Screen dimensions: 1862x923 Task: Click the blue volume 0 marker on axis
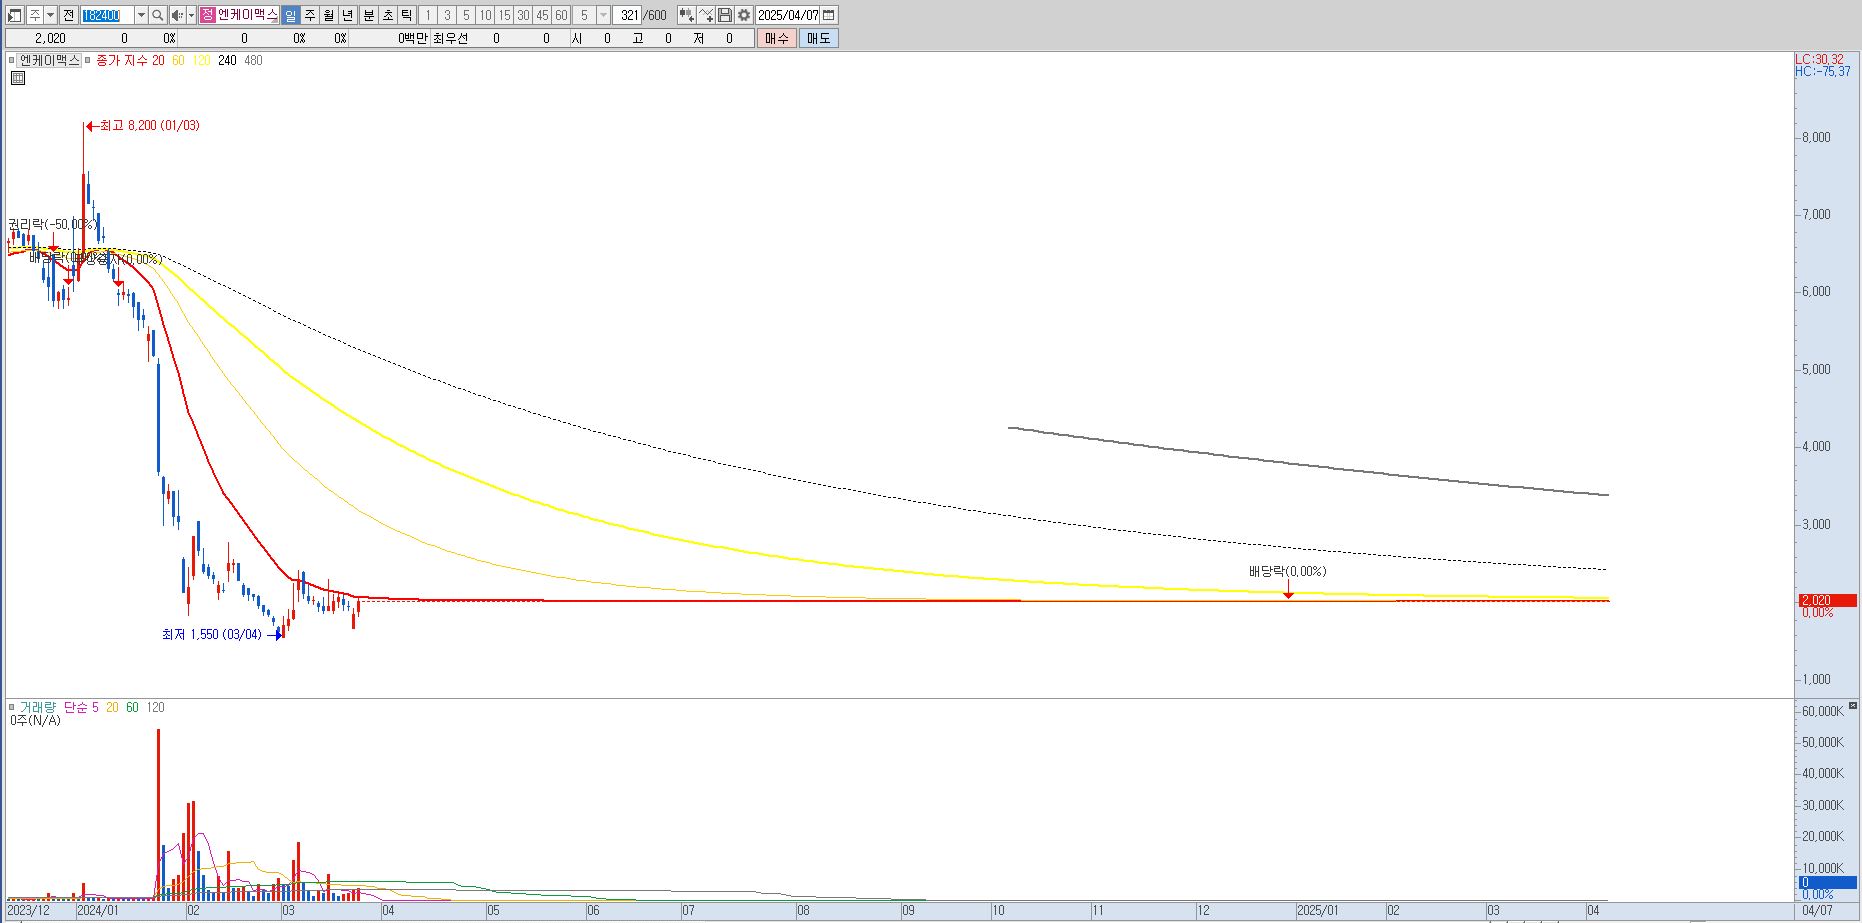(1828, 882)
